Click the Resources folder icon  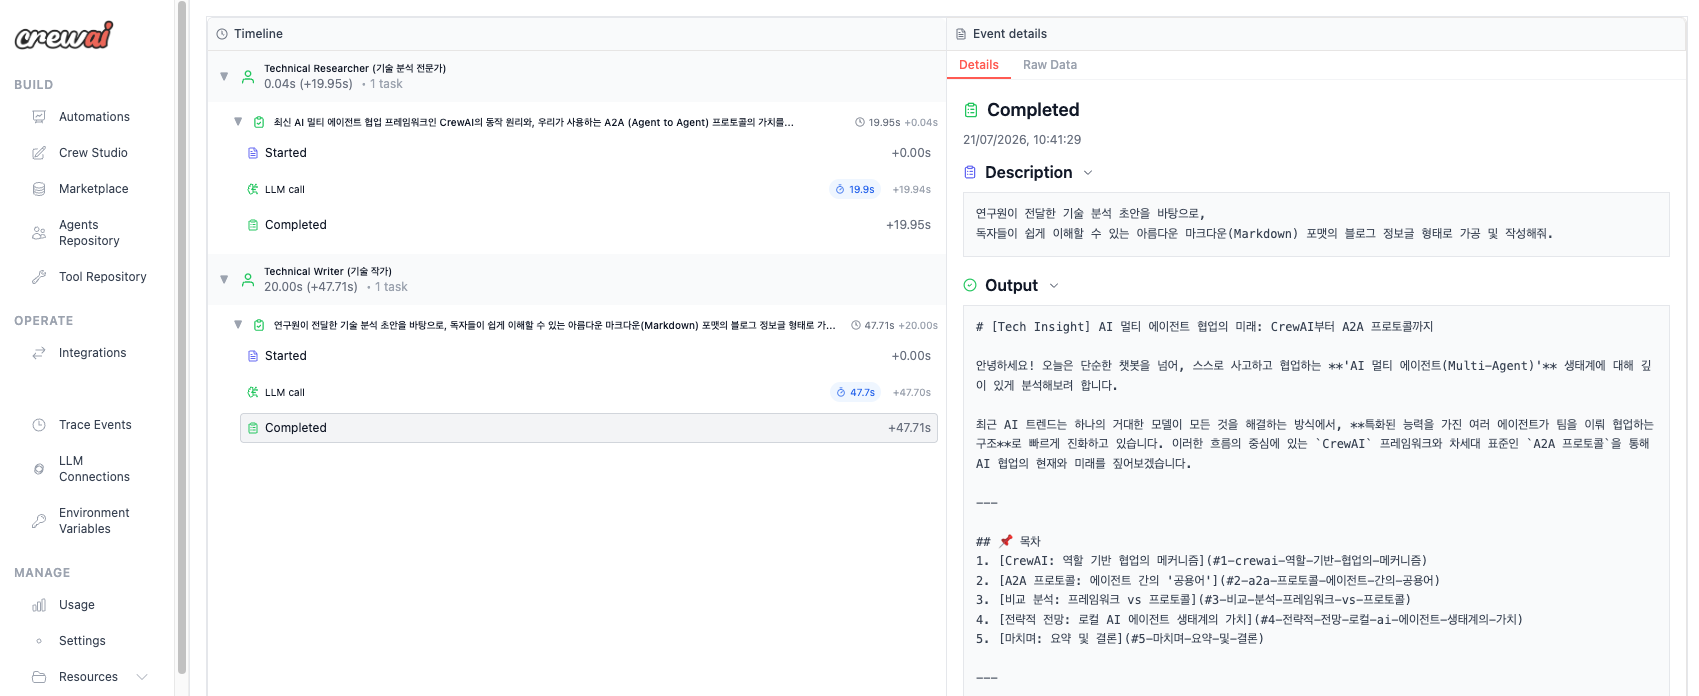39,677
